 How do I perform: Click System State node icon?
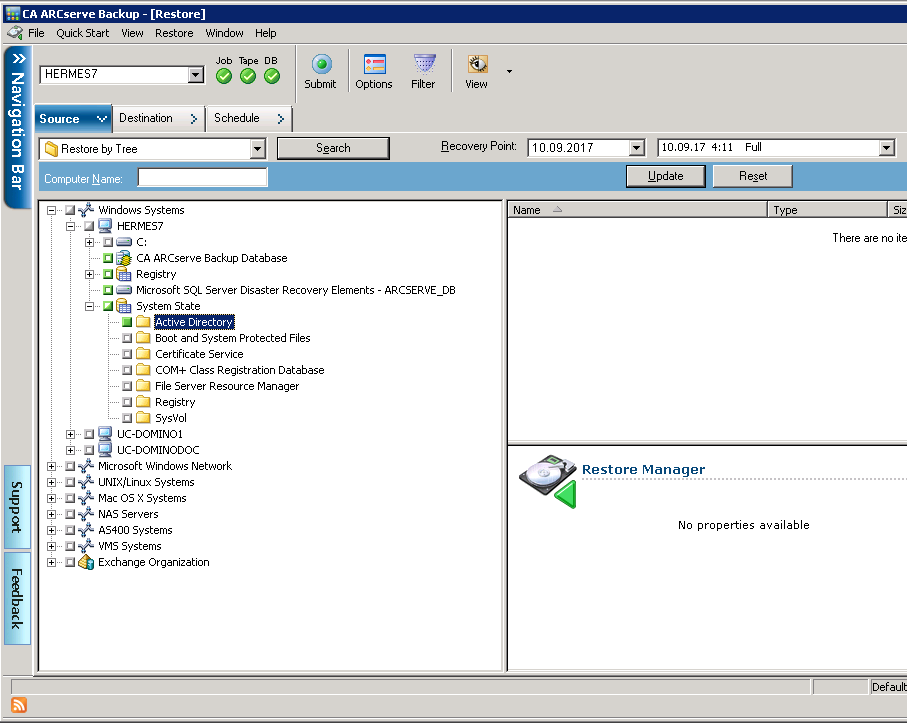coord(124,306)
